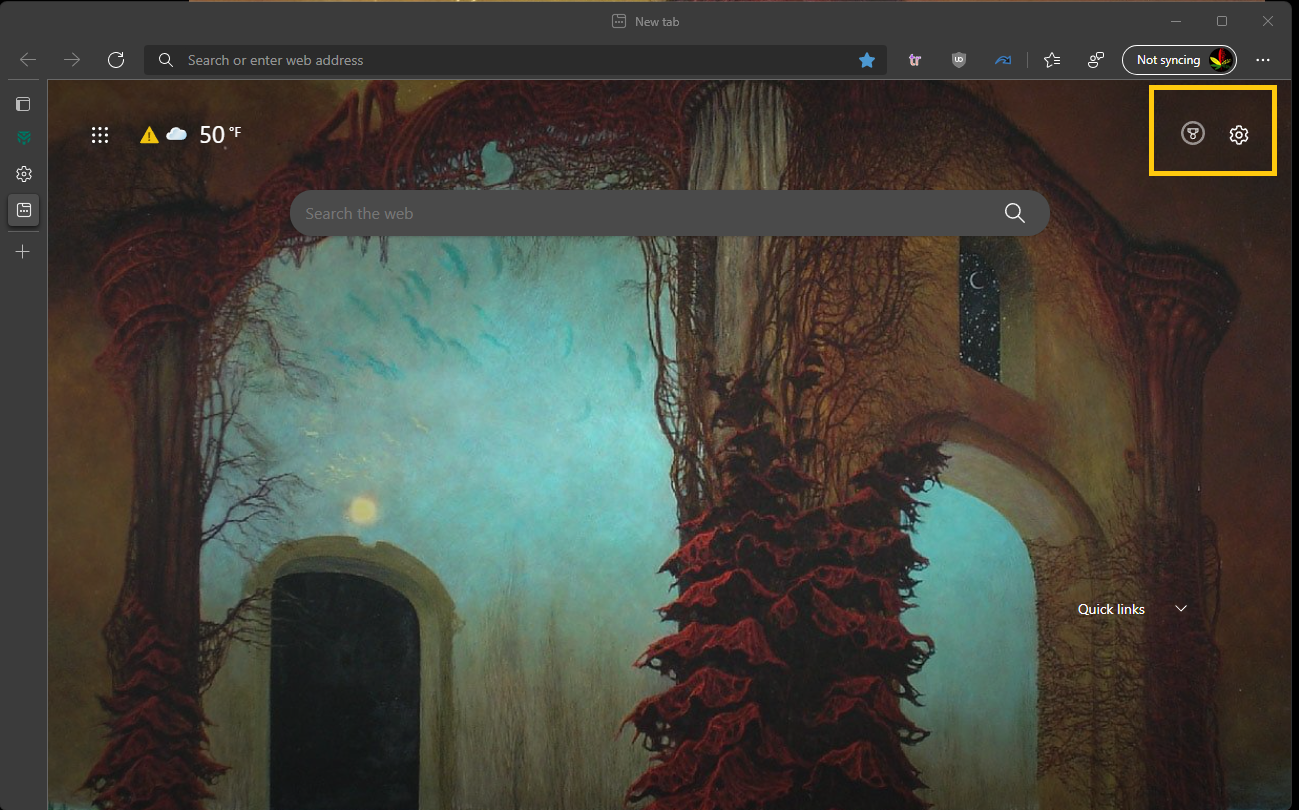Click the forward navigation arrow

(x=72, y=60)
